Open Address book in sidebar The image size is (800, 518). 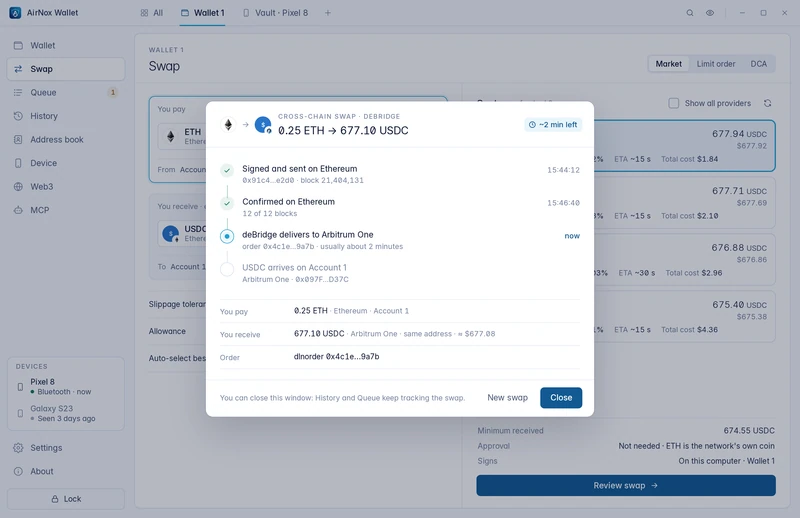click(x=66, y=139)
